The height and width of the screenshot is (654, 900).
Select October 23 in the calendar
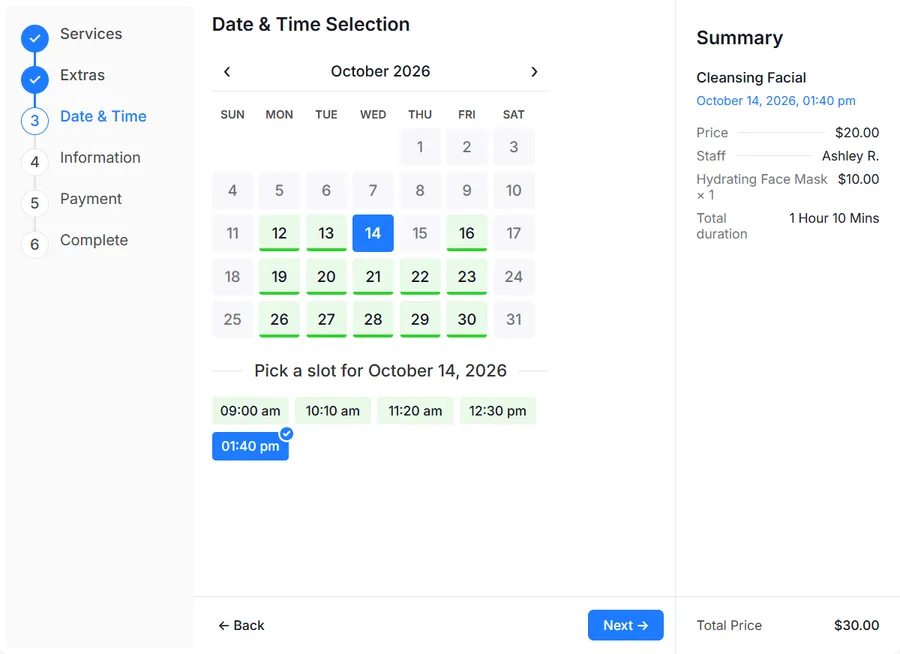click(467, 276)
